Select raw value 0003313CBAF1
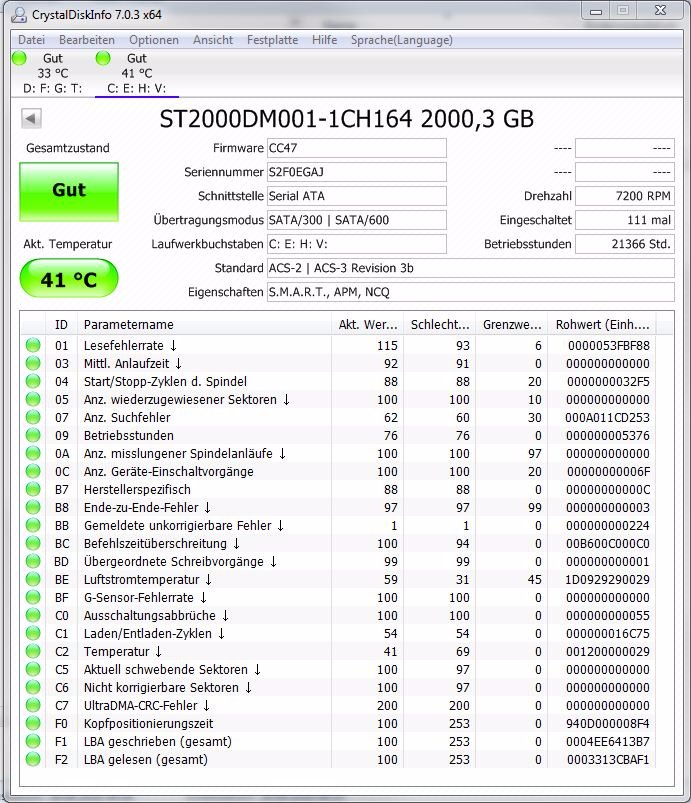Viewport: 691px width, 803px height. coord(608,760)
